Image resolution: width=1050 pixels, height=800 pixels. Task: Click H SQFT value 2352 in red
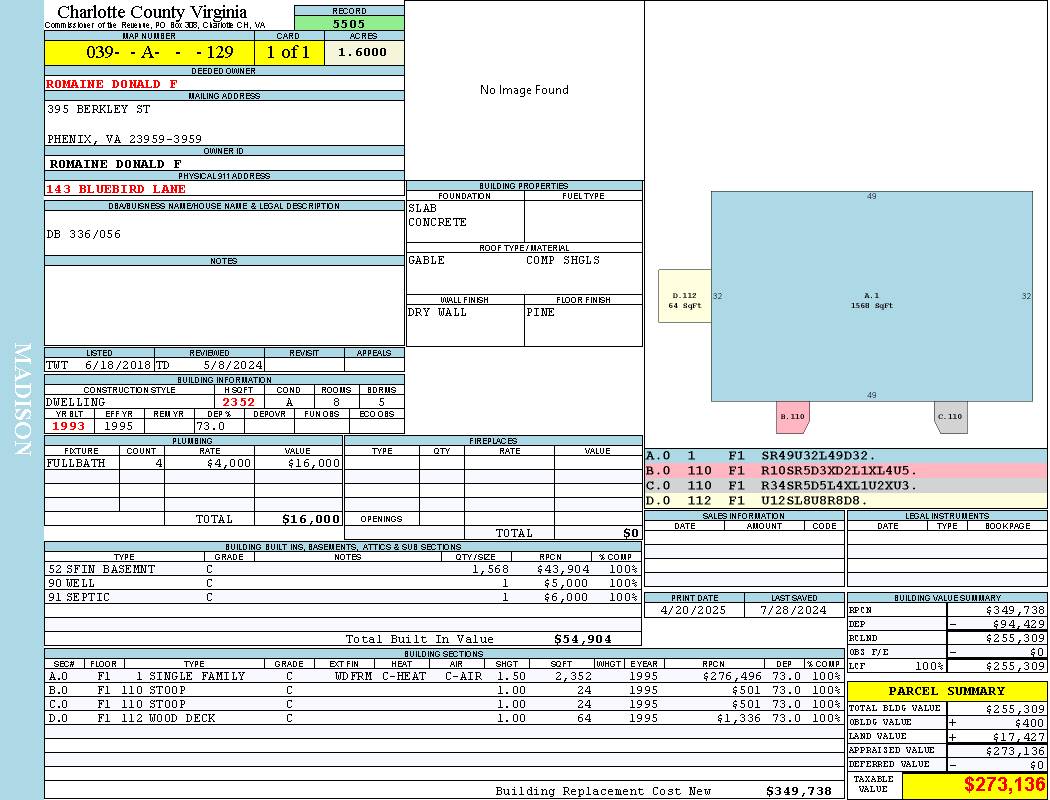238,402
